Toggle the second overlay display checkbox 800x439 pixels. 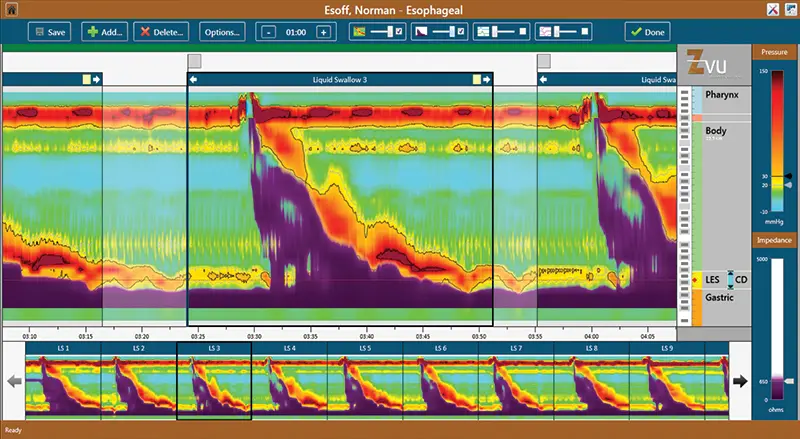coord(460,32)
